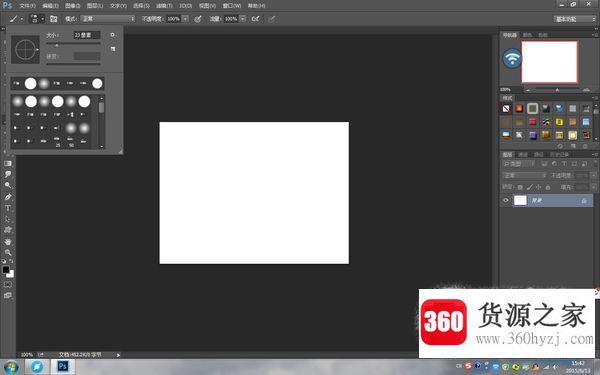Viewport: 600px width, 375px height.
Task: Open the Layer menu
Action: pos(95,6)
